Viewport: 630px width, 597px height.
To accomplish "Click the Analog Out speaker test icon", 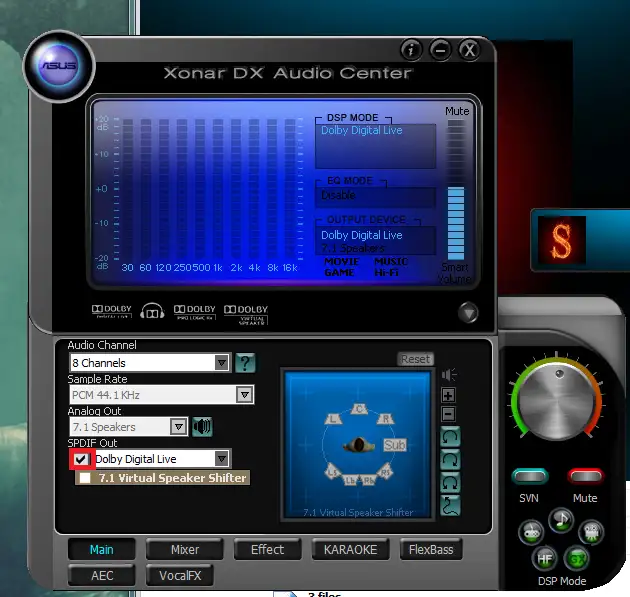I will point(202,427).
